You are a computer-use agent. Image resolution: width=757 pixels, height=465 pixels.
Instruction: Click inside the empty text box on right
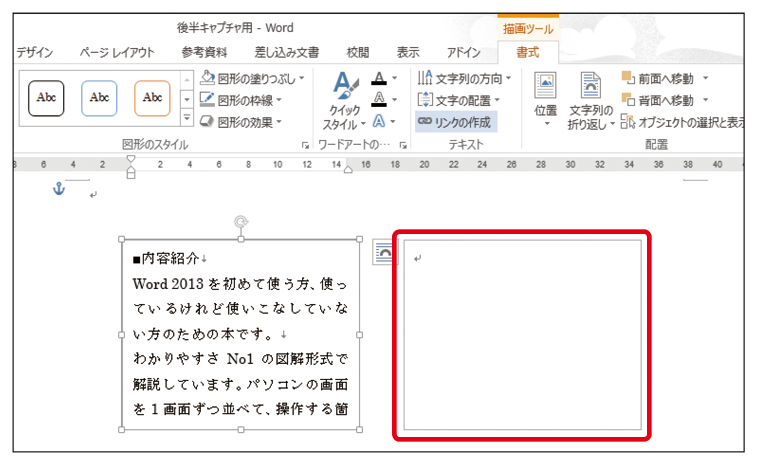coord(521,335)
